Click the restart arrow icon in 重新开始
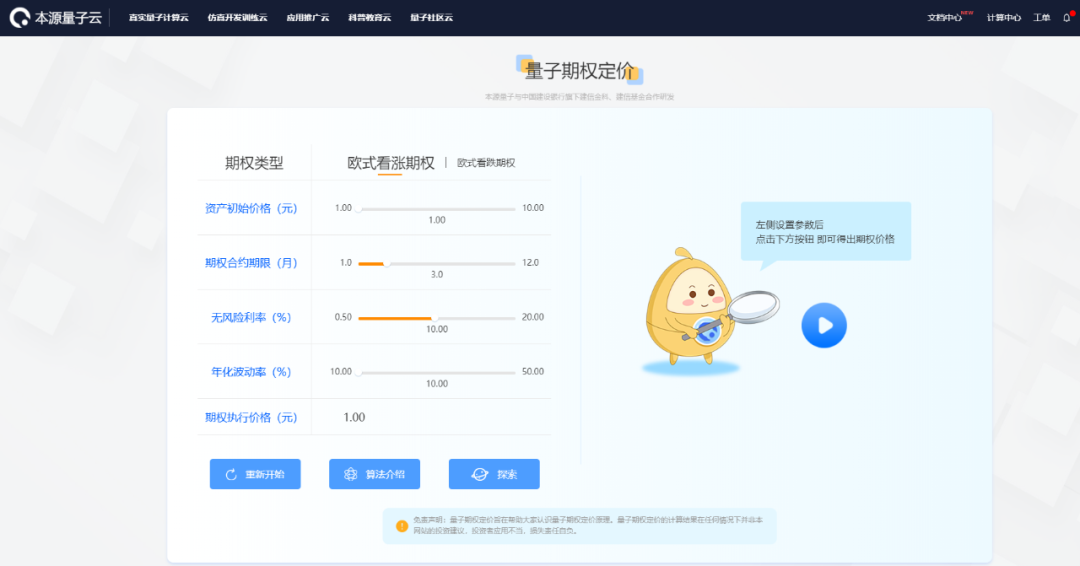Viewport: 1080px width, 566px height. [x=231, y=474]
